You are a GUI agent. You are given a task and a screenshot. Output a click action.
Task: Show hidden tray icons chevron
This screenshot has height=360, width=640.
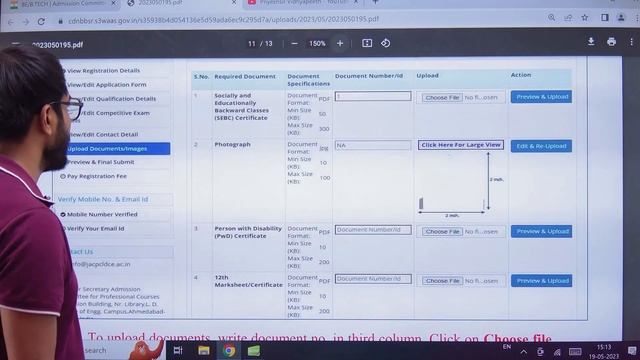pyautogui.click(x=523, y=351)
